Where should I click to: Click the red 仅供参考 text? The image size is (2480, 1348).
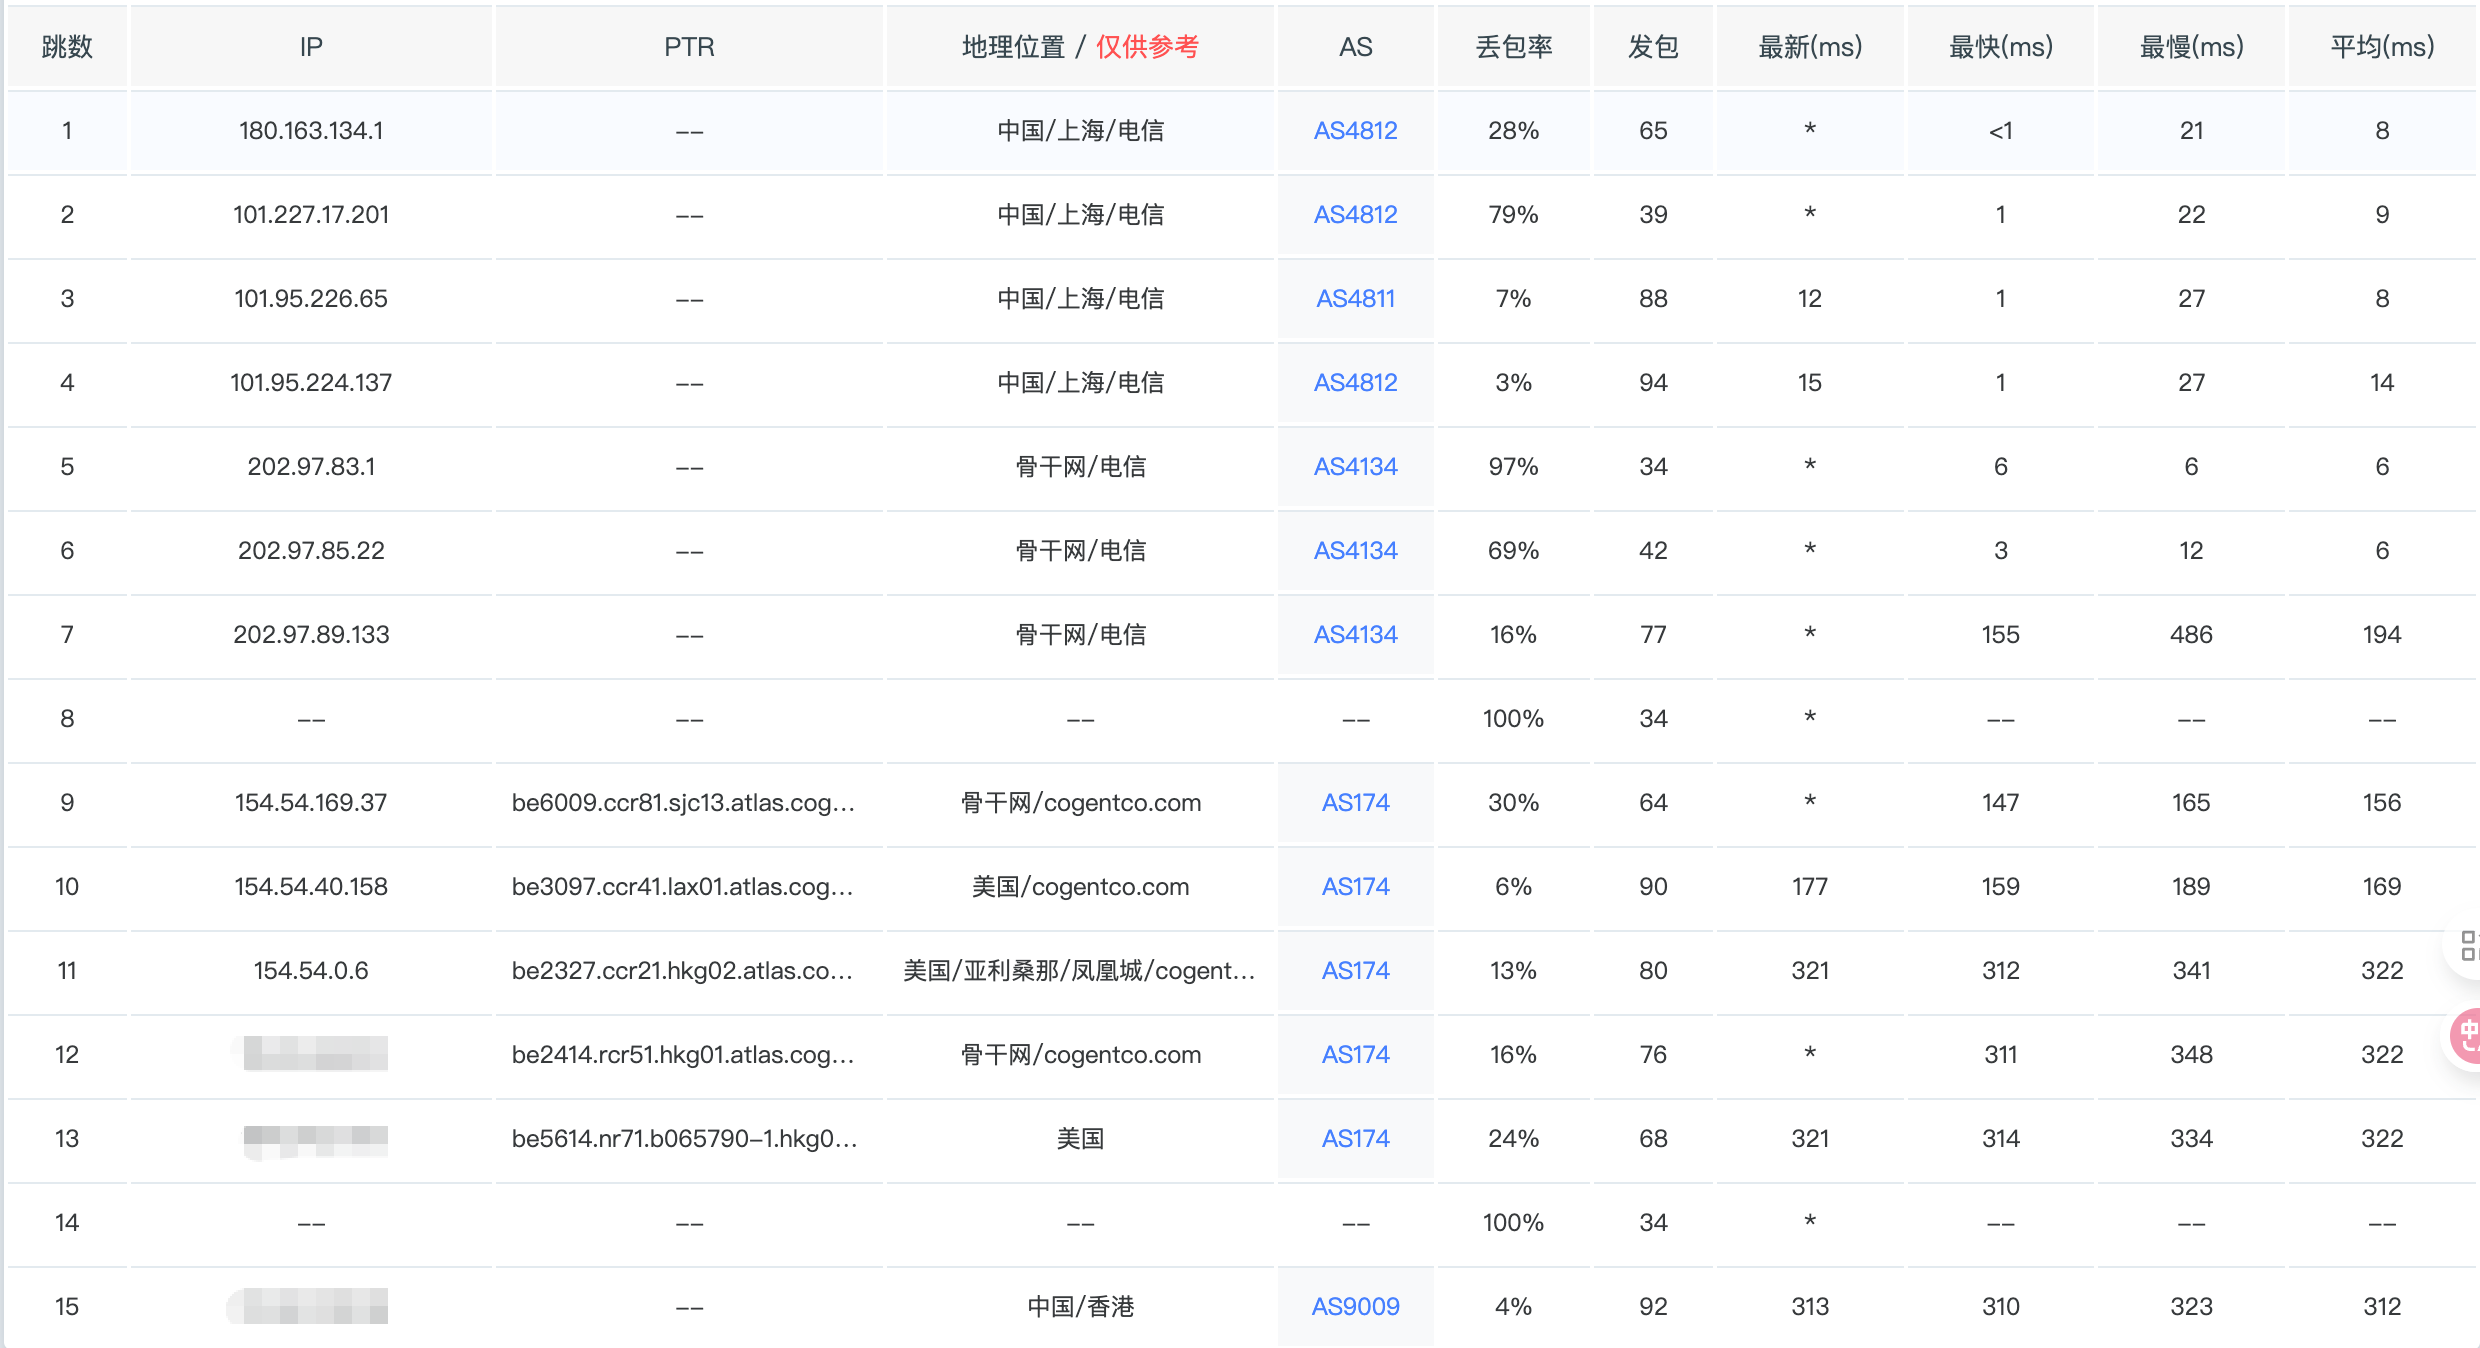(x=1147, y=47)
